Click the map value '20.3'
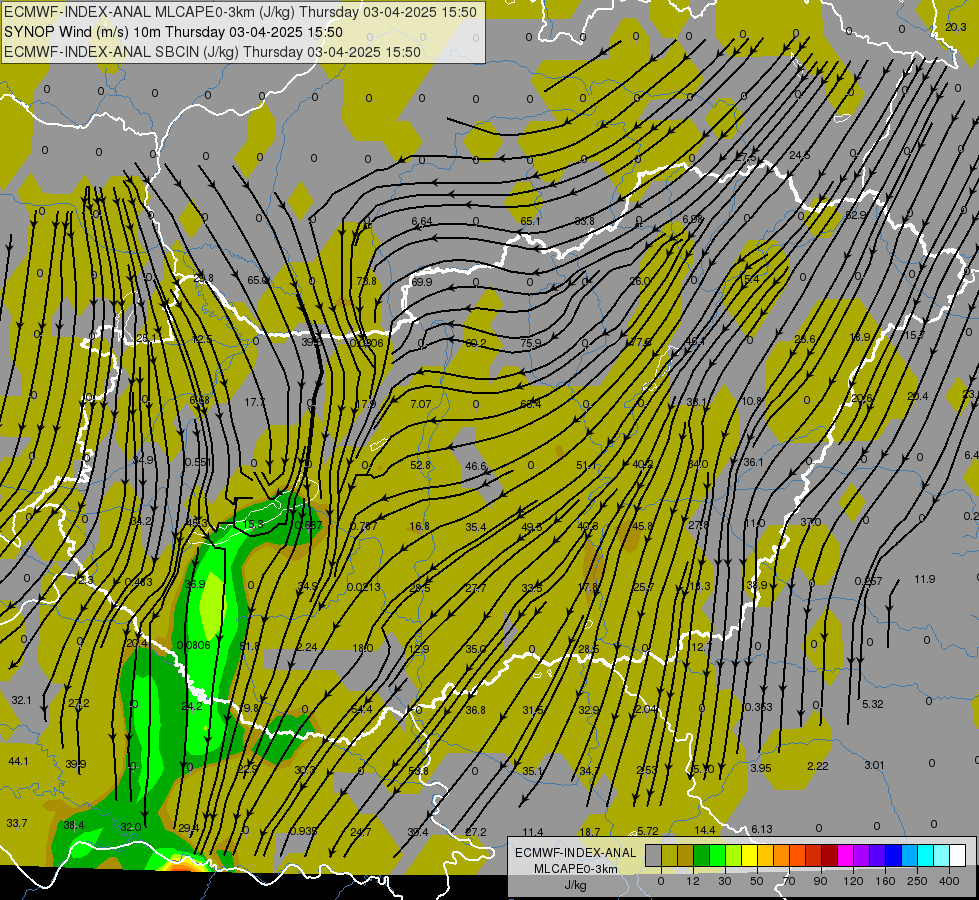The image size is (979, 900). click(955, 27)
